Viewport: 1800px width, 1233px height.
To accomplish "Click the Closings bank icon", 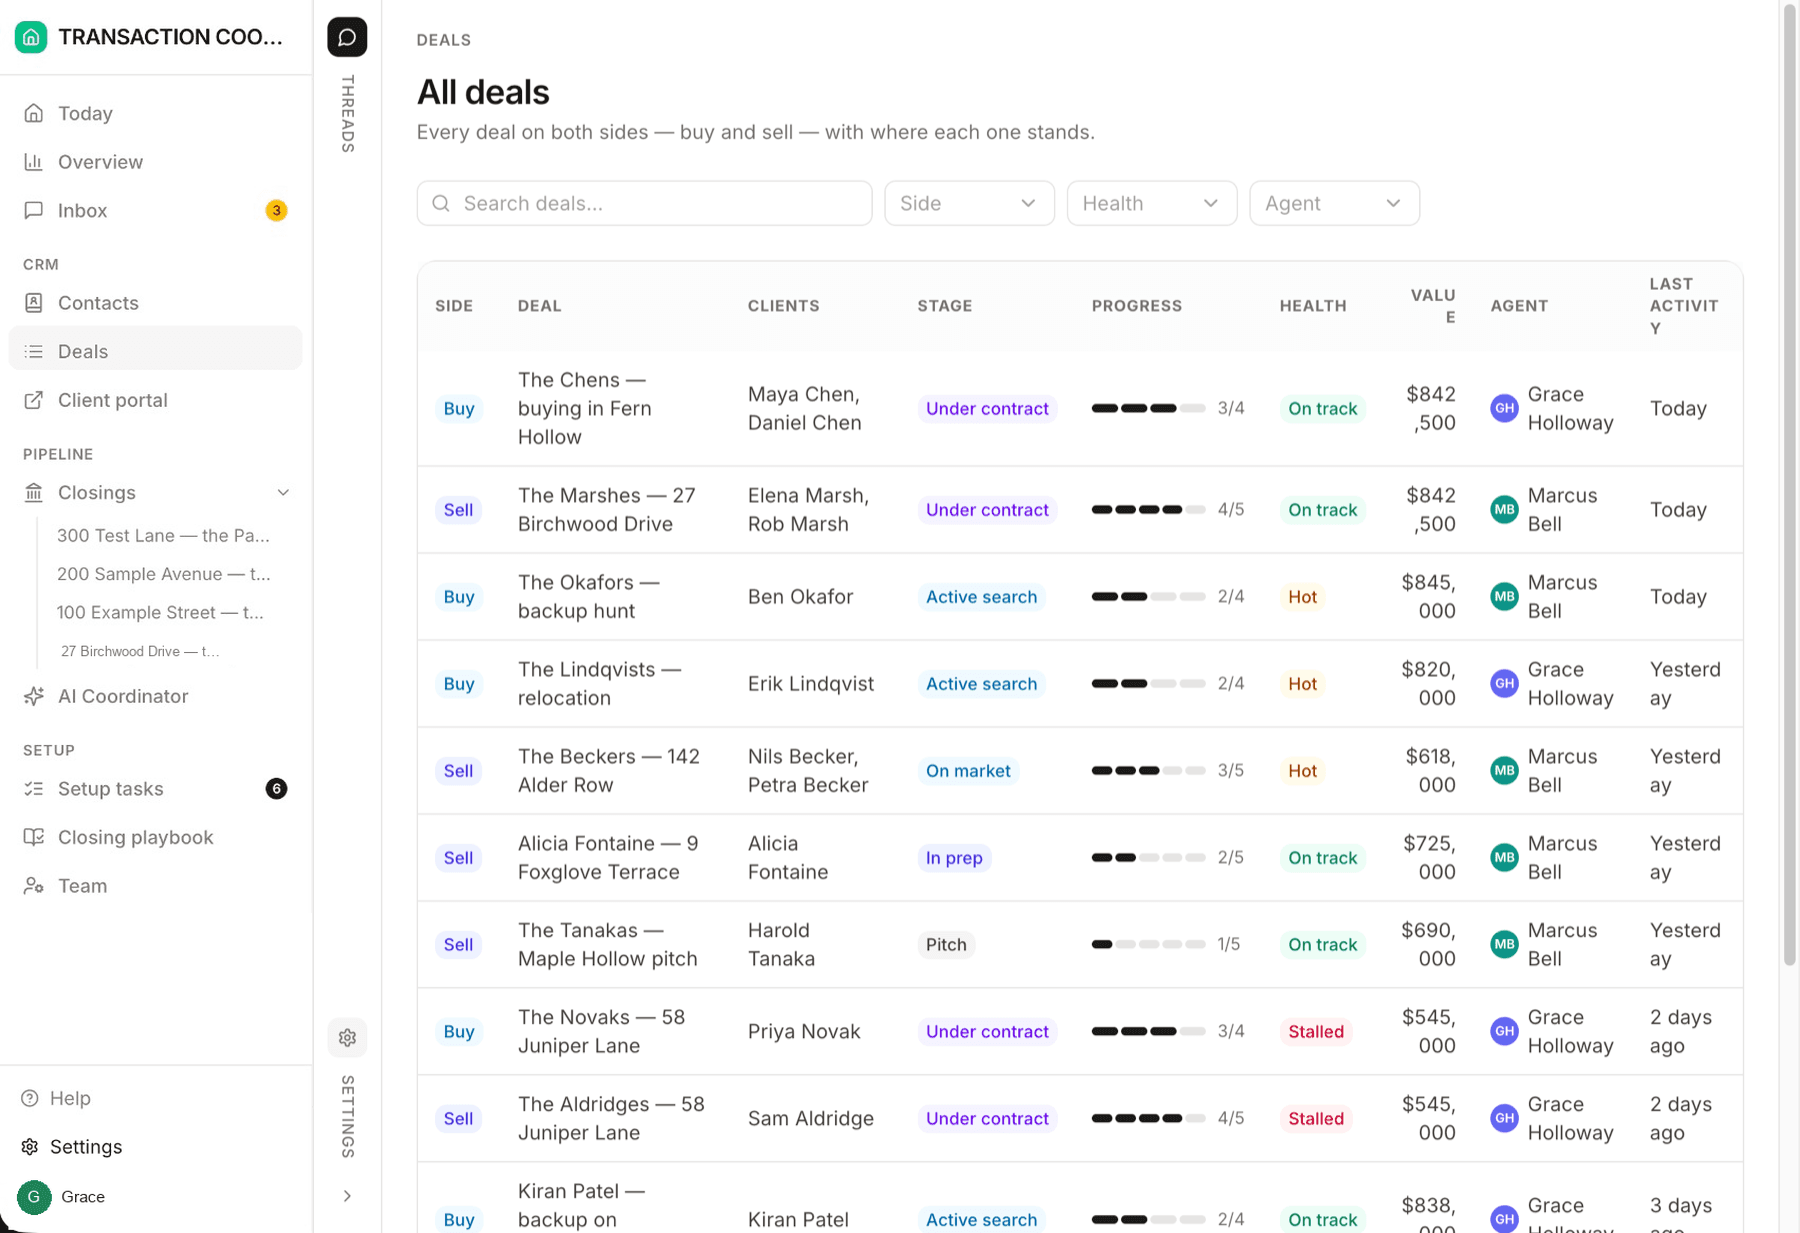I will 34,492.
